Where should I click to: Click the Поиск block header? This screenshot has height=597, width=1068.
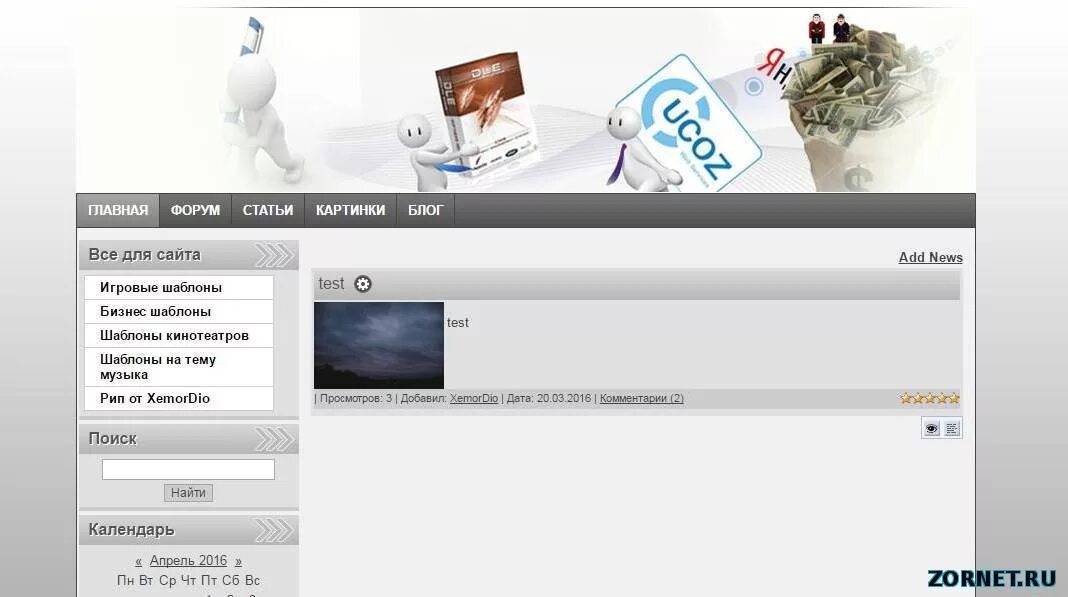coord(189,439)
